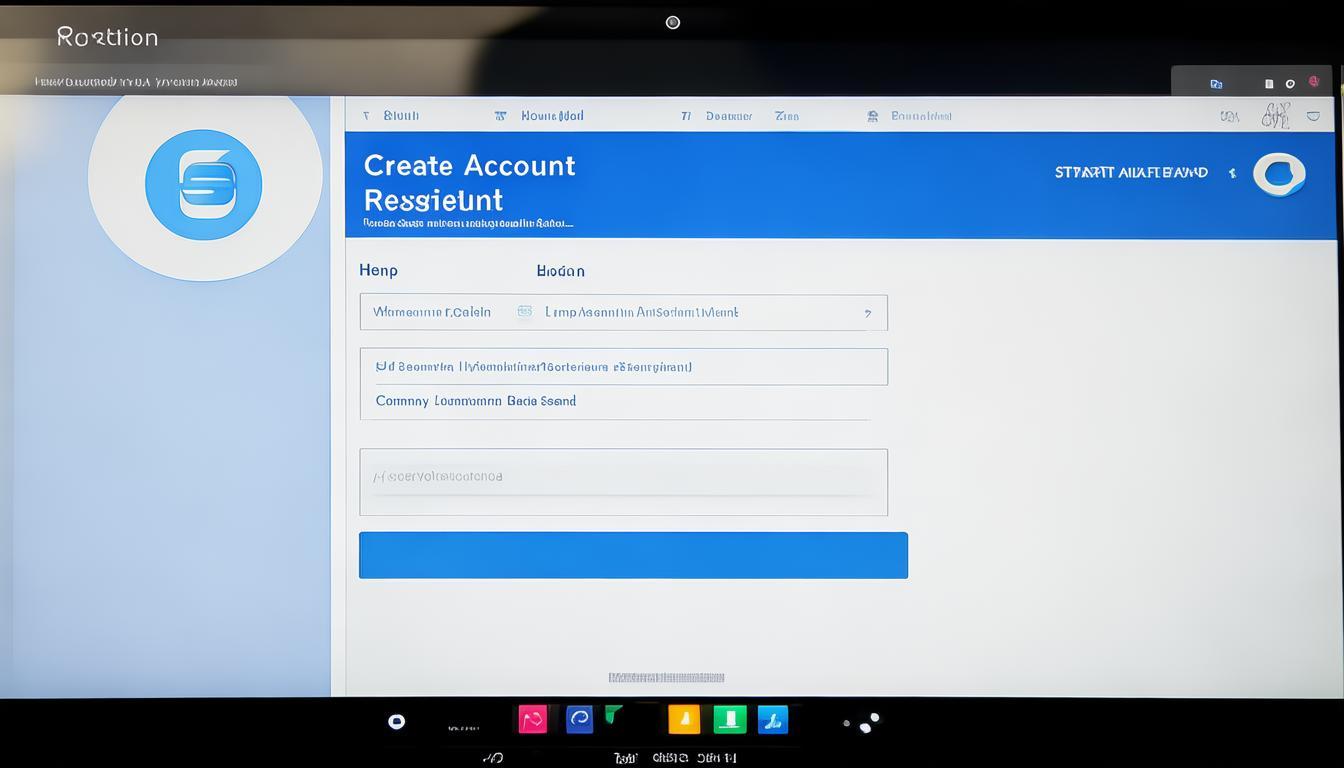This screenshot has width=1344, height=768.
Task: Click the uppercase text in the blue banner
Action: click(1131, 172)
